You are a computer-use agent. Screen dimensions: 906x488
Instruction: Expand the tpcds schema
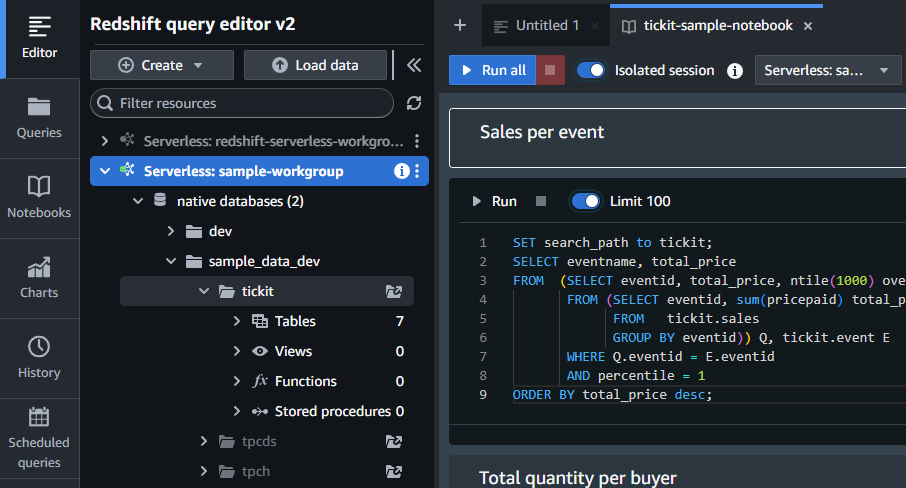(x=203, y=441)
